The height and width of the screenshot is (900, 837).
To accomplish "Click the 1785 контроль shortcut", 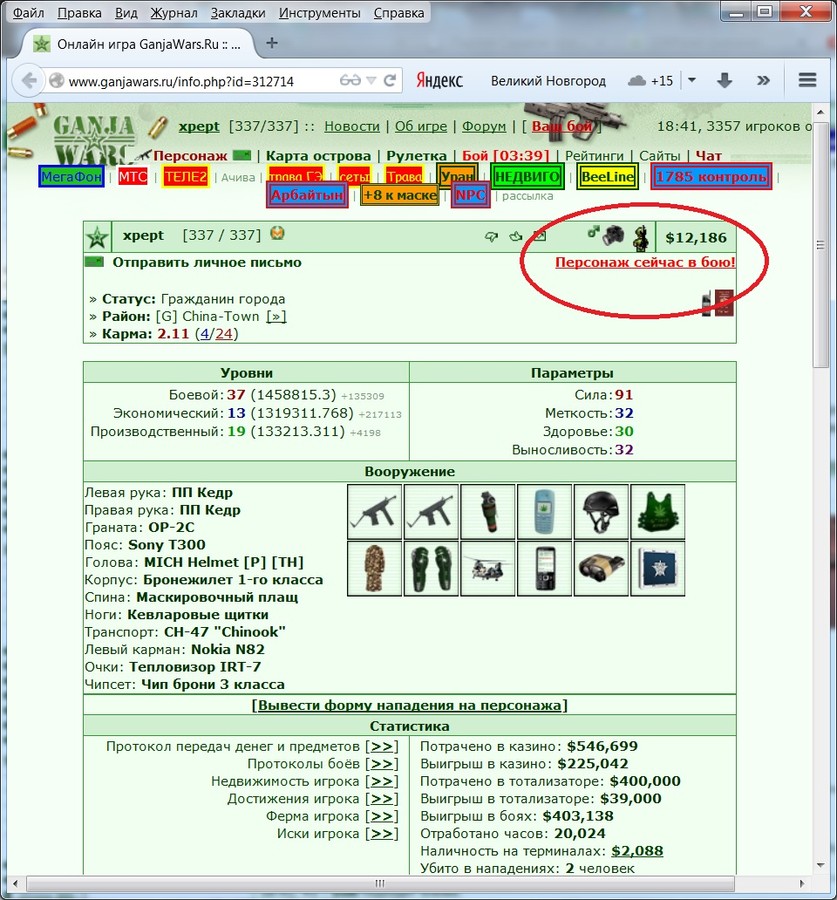I will click(711, 176).
